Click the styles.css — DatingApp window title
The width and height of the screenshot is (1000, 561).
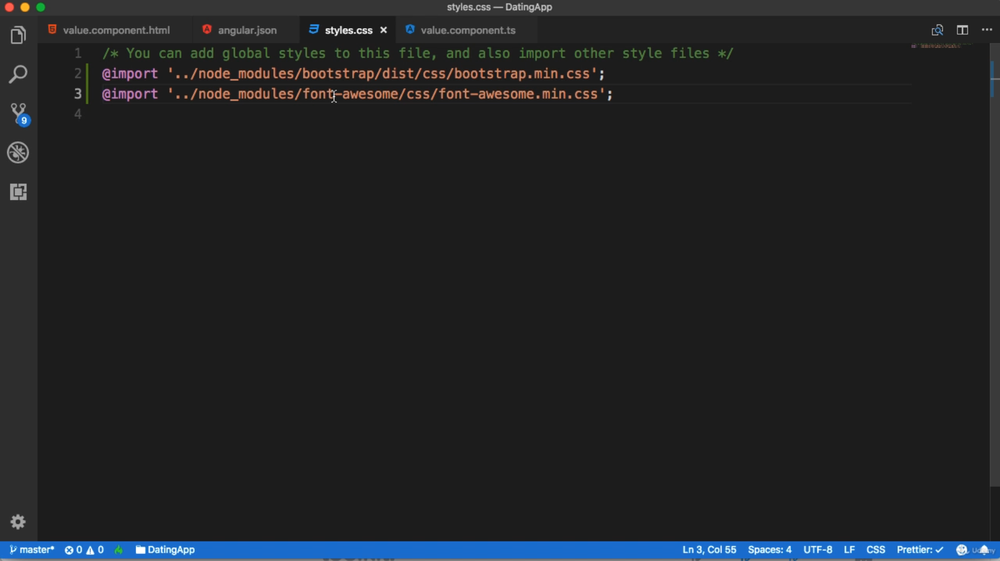(499, 7)
